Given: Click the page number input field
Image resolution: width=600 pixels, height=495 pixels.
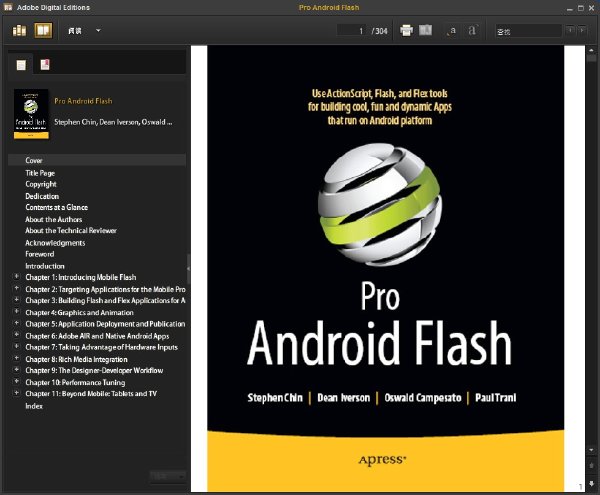Looking at the screenshot, I should (x=352, y=31).
